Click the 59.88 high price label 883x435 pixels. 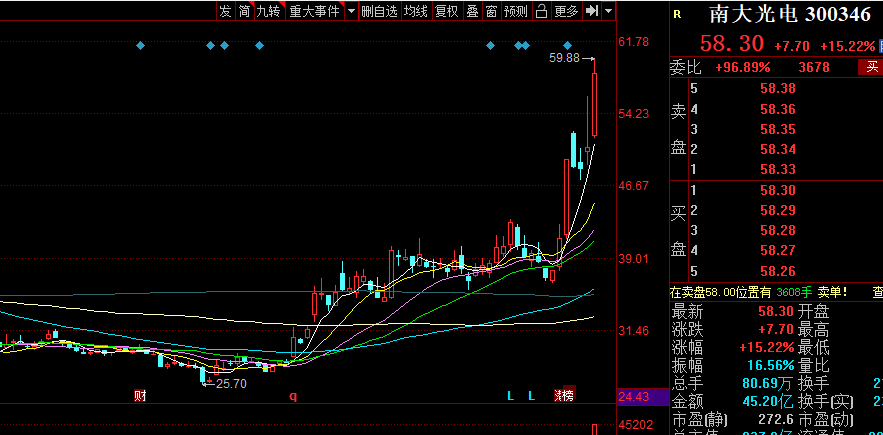click(564, 57)
